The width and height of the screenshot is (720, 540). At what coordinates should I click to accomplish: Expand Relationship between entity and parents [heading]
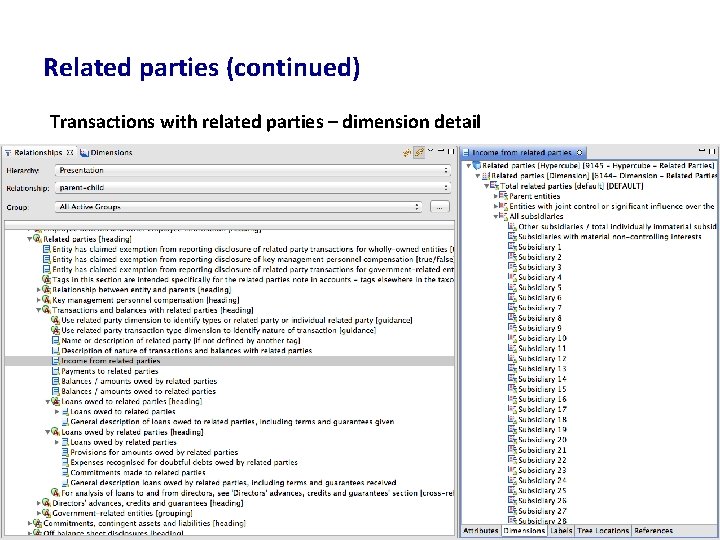coord(39,290)
